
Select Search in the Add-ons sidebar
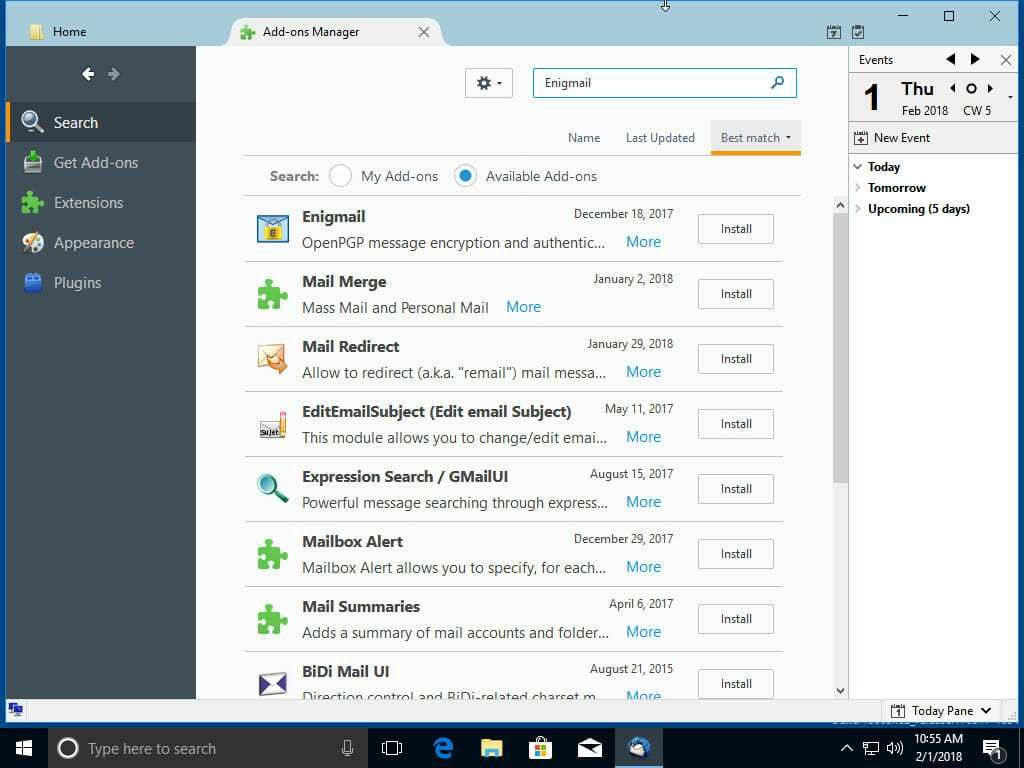pyautogui.click(x=74, y=122)
